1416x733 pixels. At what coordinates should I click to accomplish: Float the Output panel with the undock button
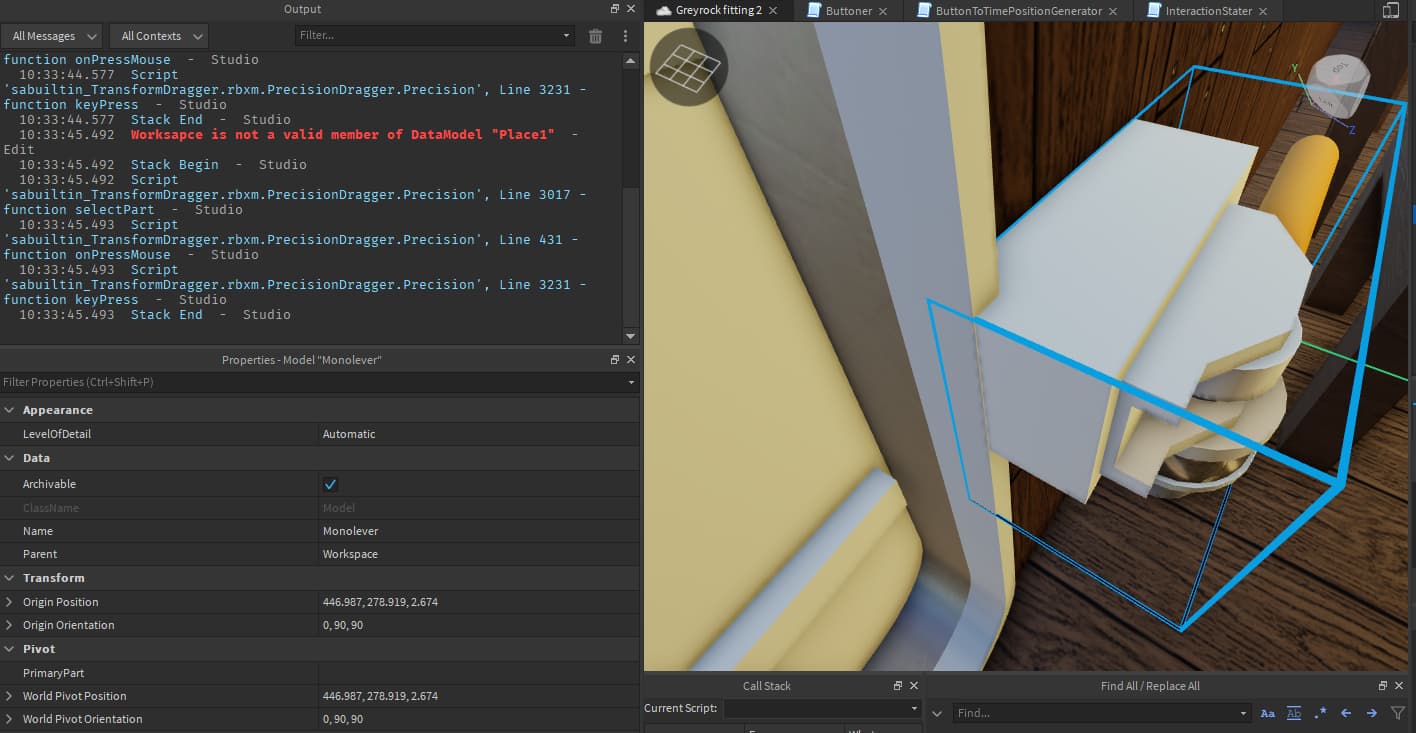point(614,9)
